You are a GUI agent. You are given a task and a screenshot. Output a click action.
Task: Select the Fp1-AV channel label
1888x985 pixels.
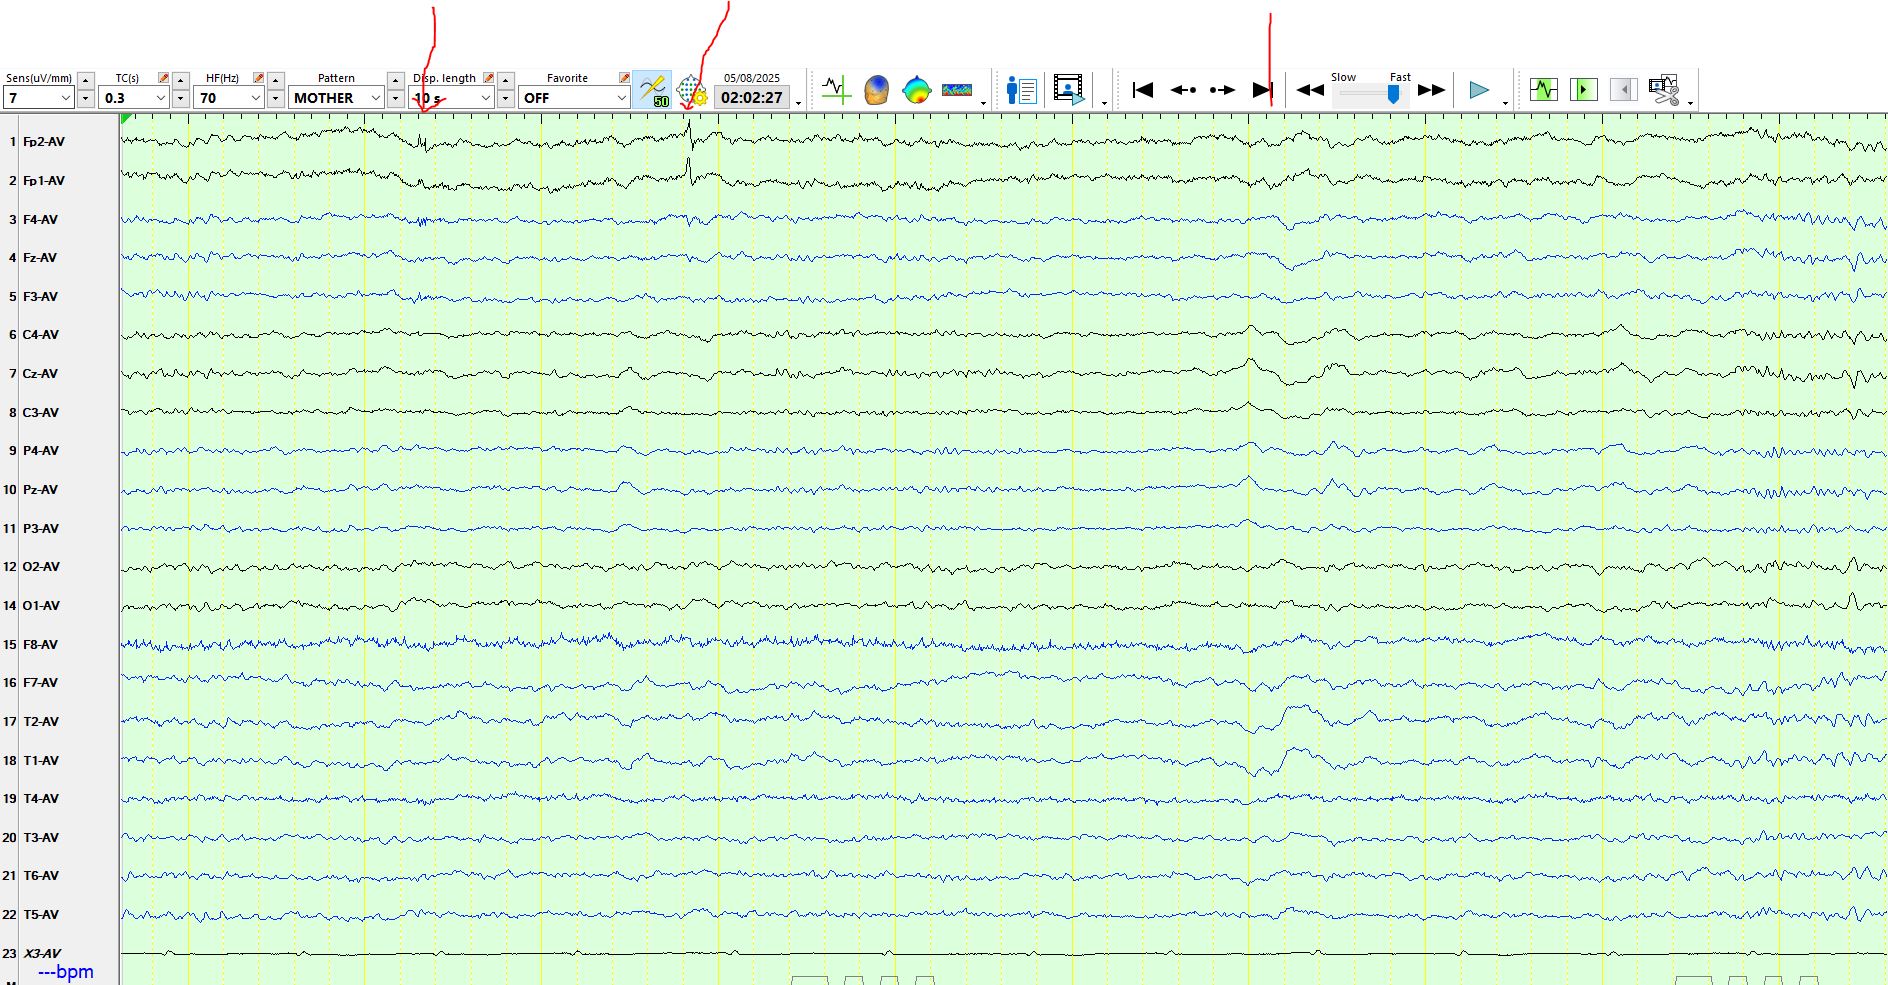44,181
